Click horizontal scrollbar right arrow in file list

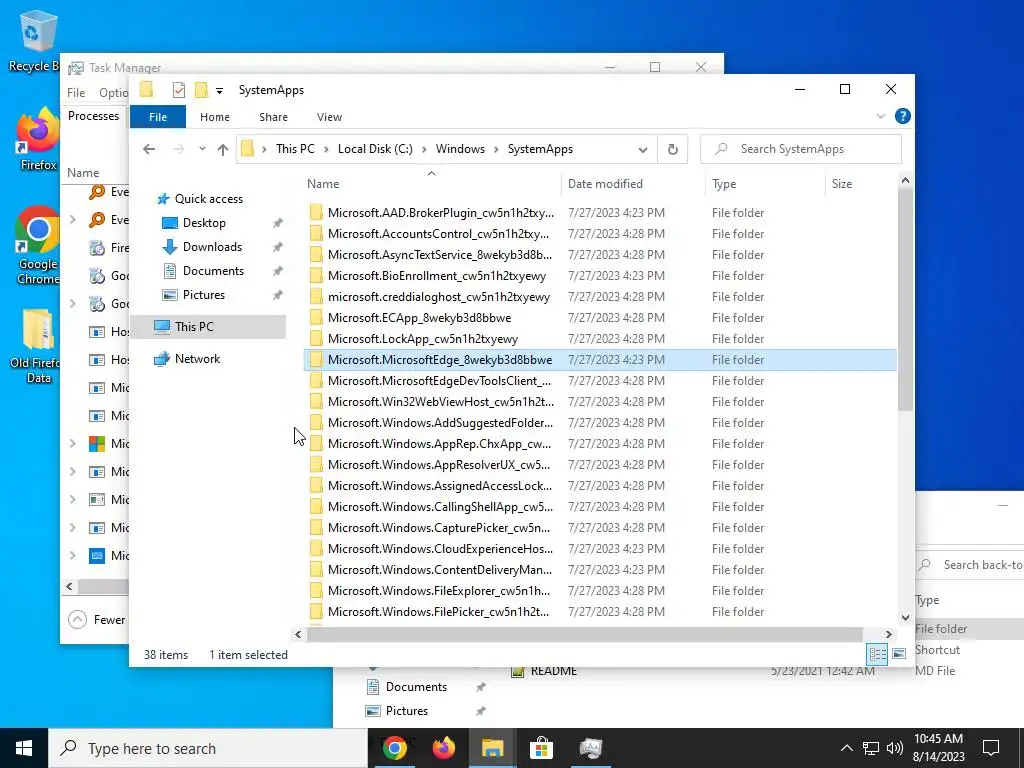(x=889, y=634)
